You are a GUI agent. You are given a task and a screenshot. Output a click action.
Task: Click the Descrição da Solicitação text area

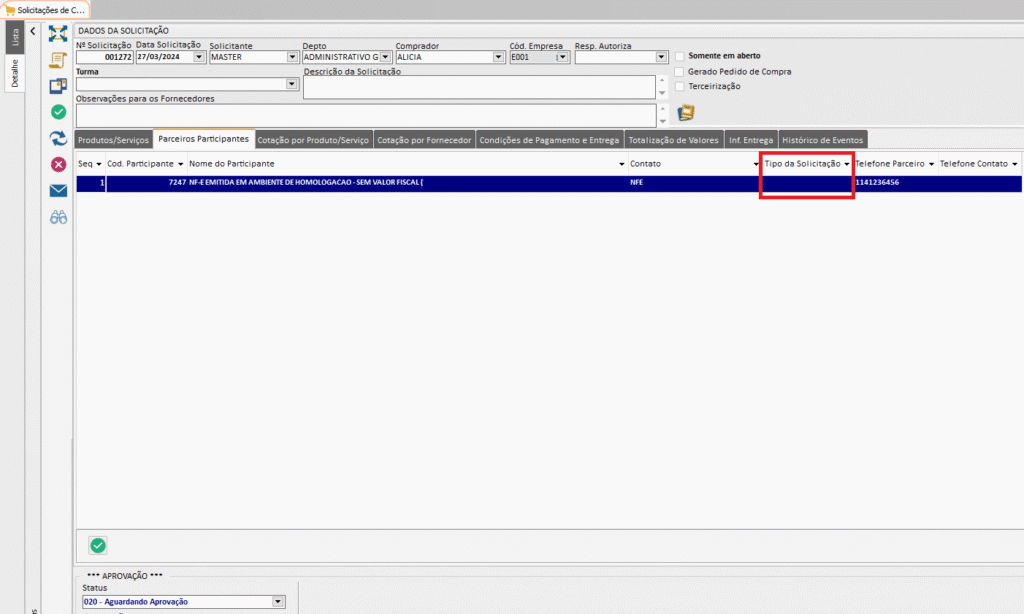pos(479,88)
